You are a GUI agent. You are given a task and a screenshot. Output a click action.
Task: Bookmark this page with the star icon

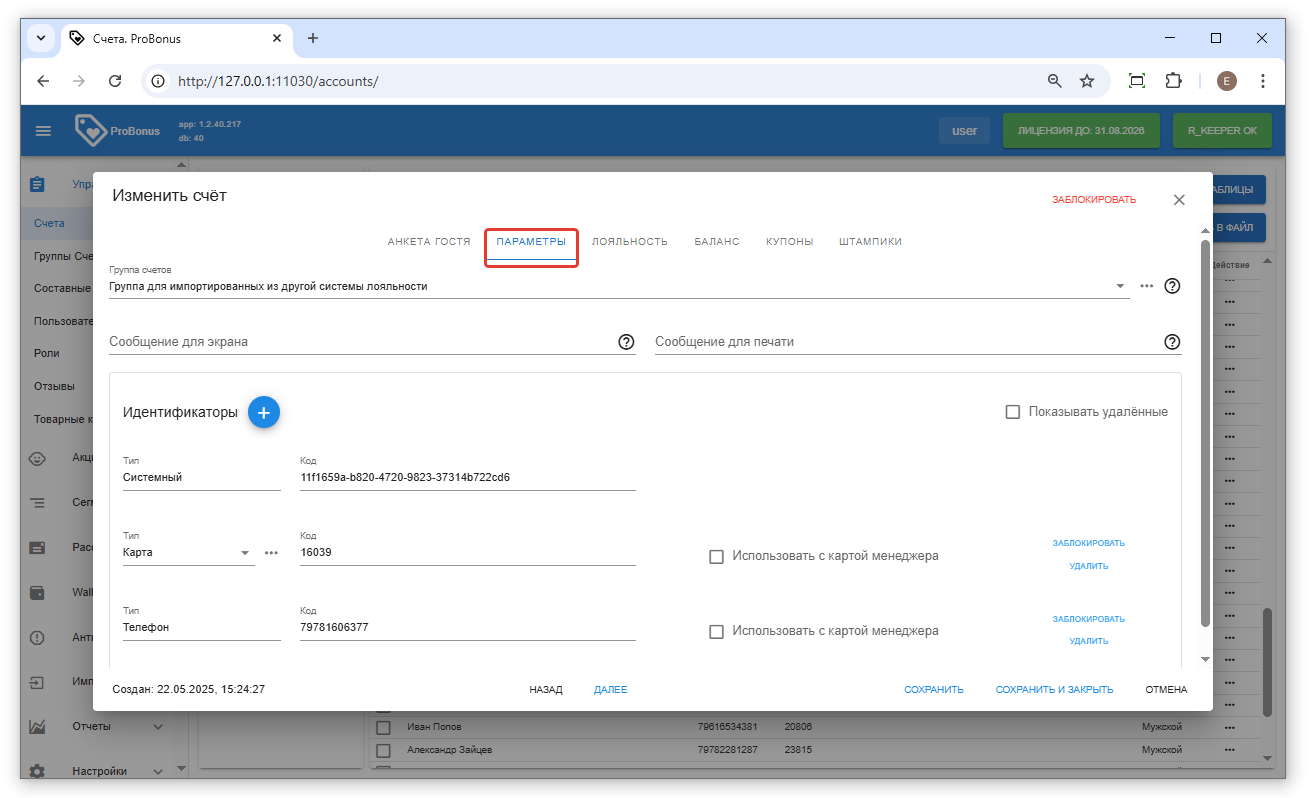tap(1087, 81)
